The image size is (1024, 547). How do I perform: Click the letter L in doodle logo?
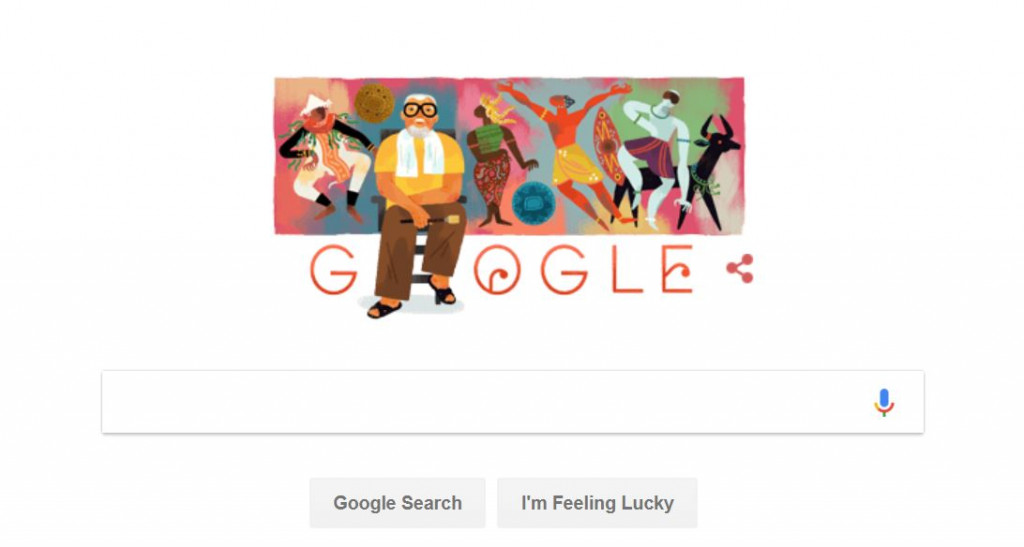[x=628, y=269]
